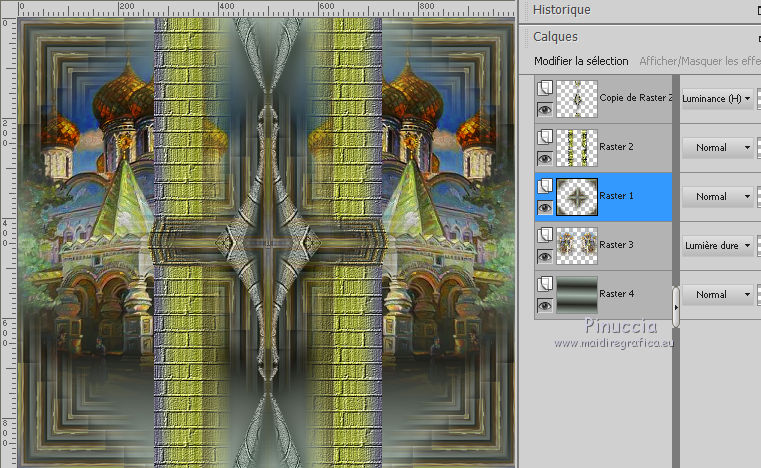The width and height of the screenshot is (761, 468).
Task: Click layer type icon of Raster 4
Action: (x=545, y=284)
